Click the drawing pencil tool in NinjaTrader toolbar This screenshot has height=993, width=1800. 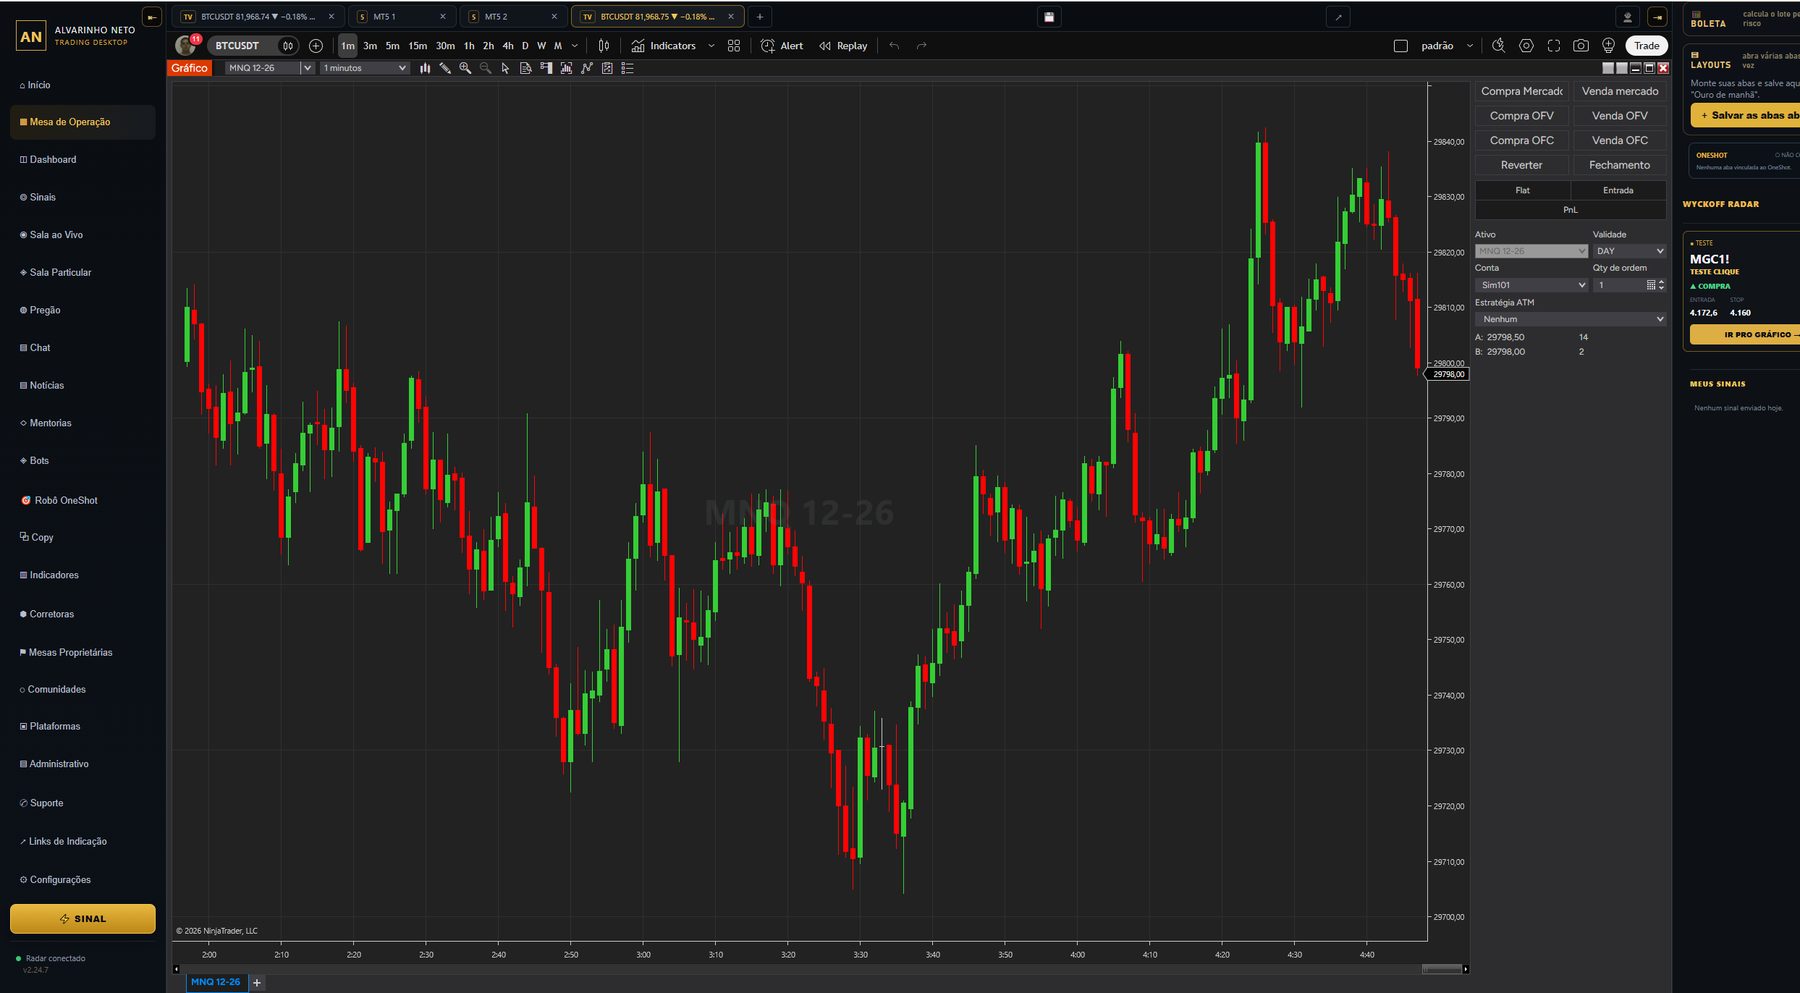click(x=445, y=68)
